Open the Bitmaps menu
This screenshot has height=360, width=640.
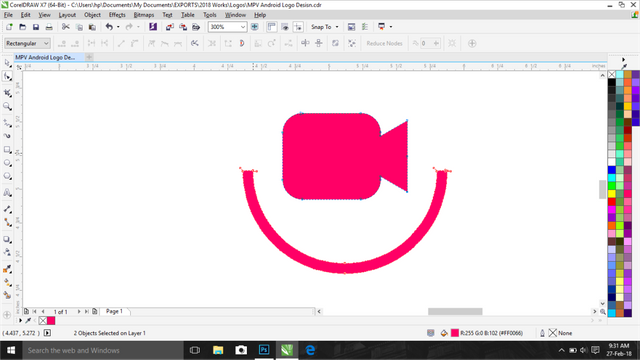click(x=144, y=15)
